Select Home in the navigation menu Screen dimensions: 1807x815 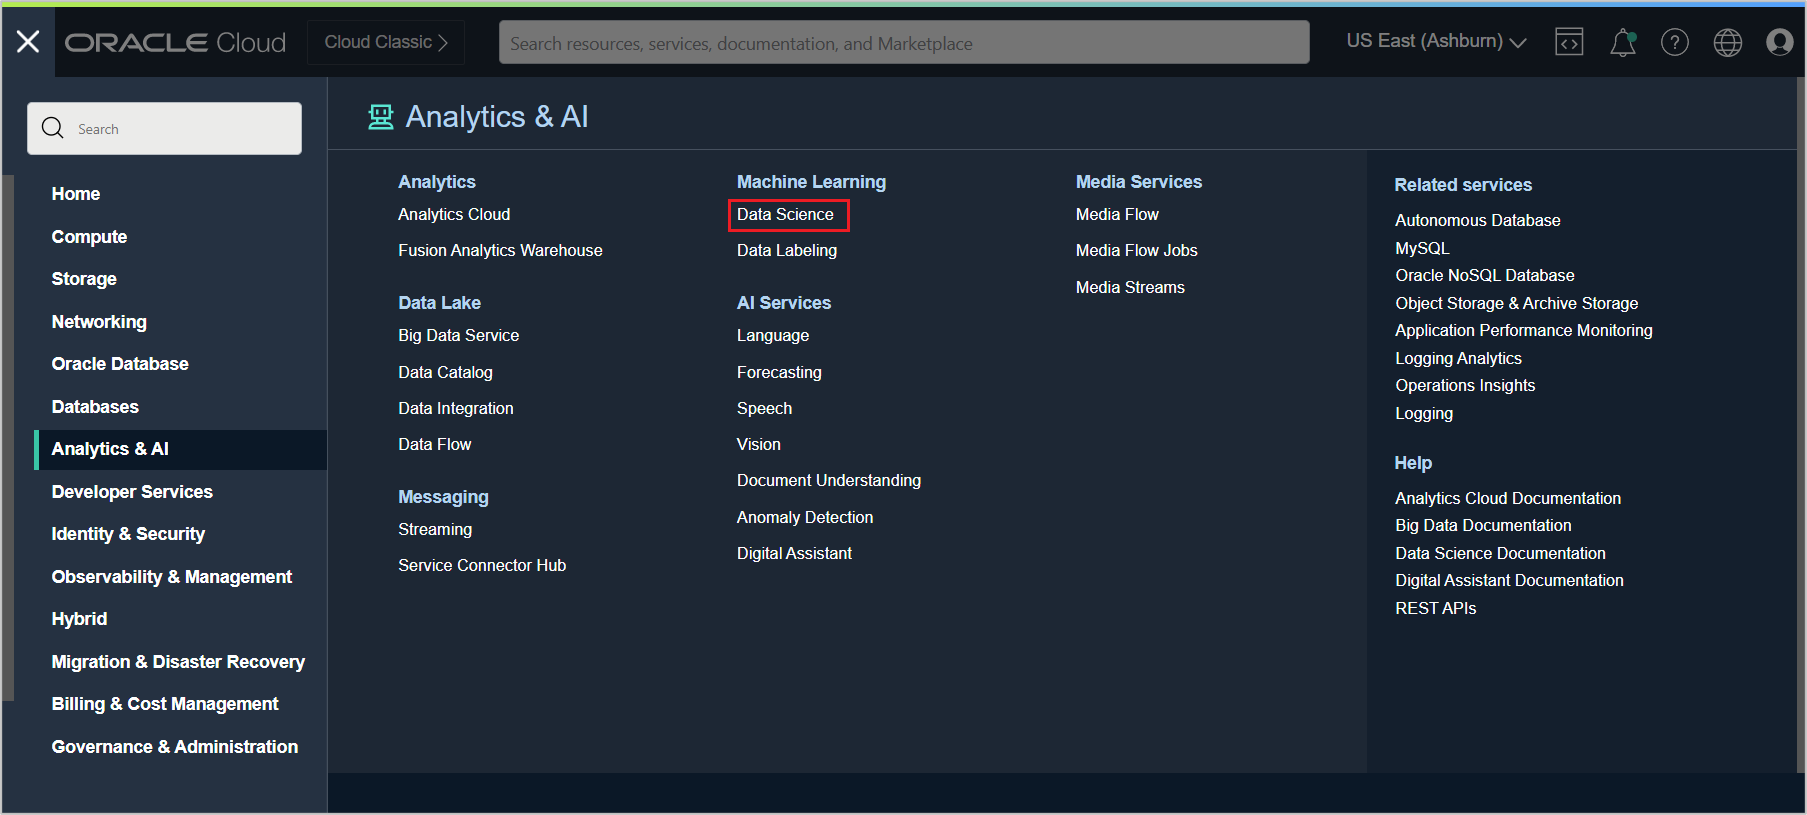click(x=76, y=194)
